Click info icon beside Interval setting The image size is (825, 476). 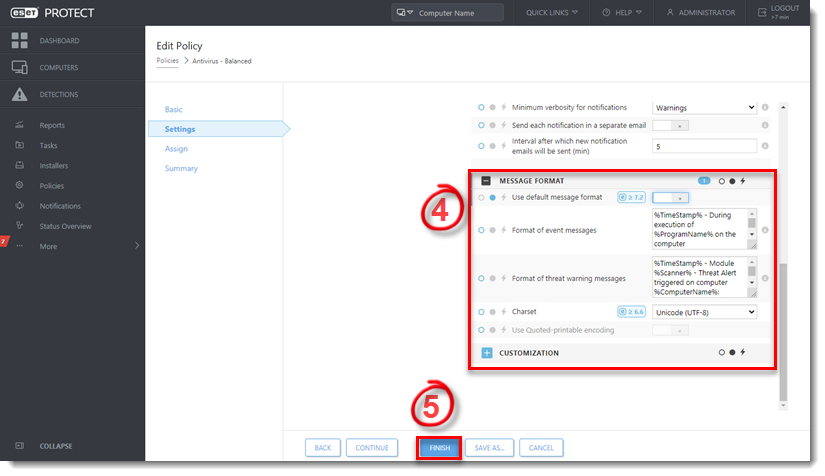765,146
